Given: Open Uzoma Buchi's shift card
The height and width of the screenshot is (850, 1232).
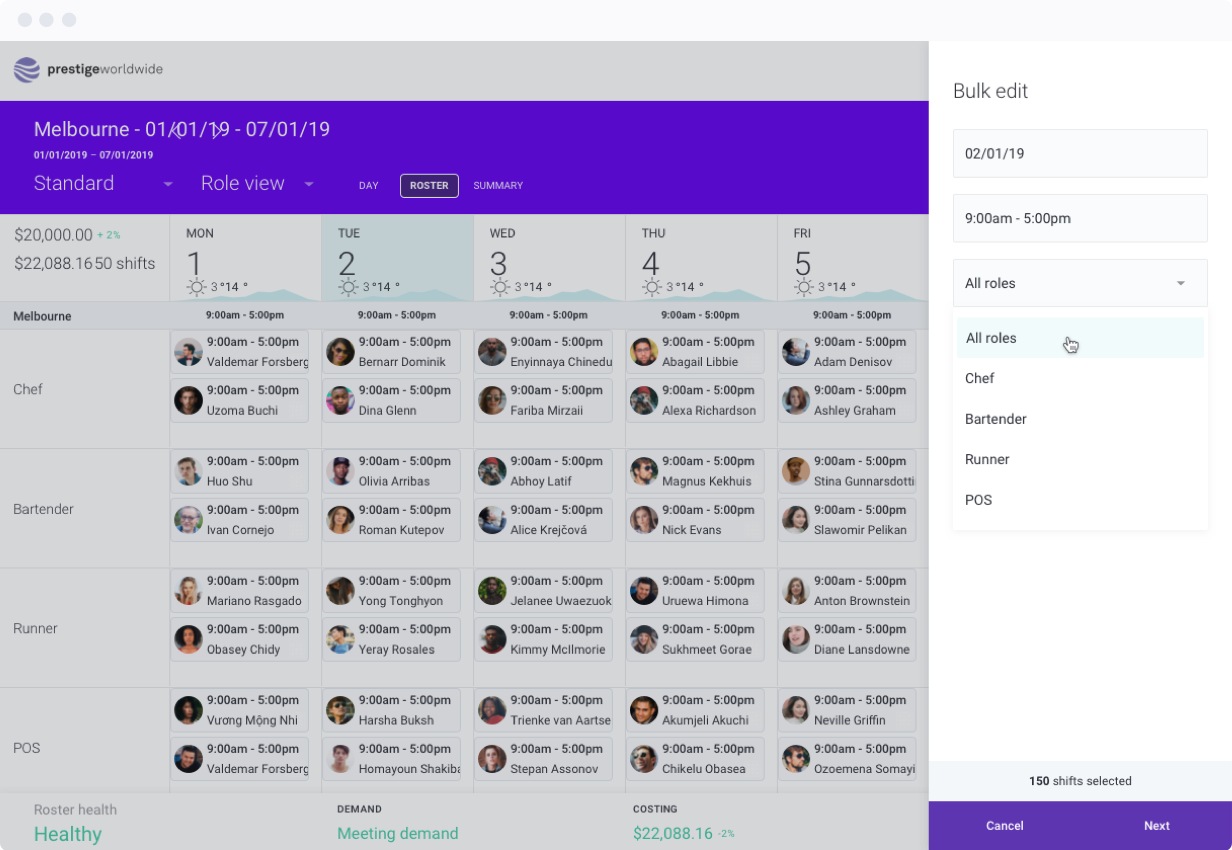Looking at the screenshot, I should (x=240, y=401).
